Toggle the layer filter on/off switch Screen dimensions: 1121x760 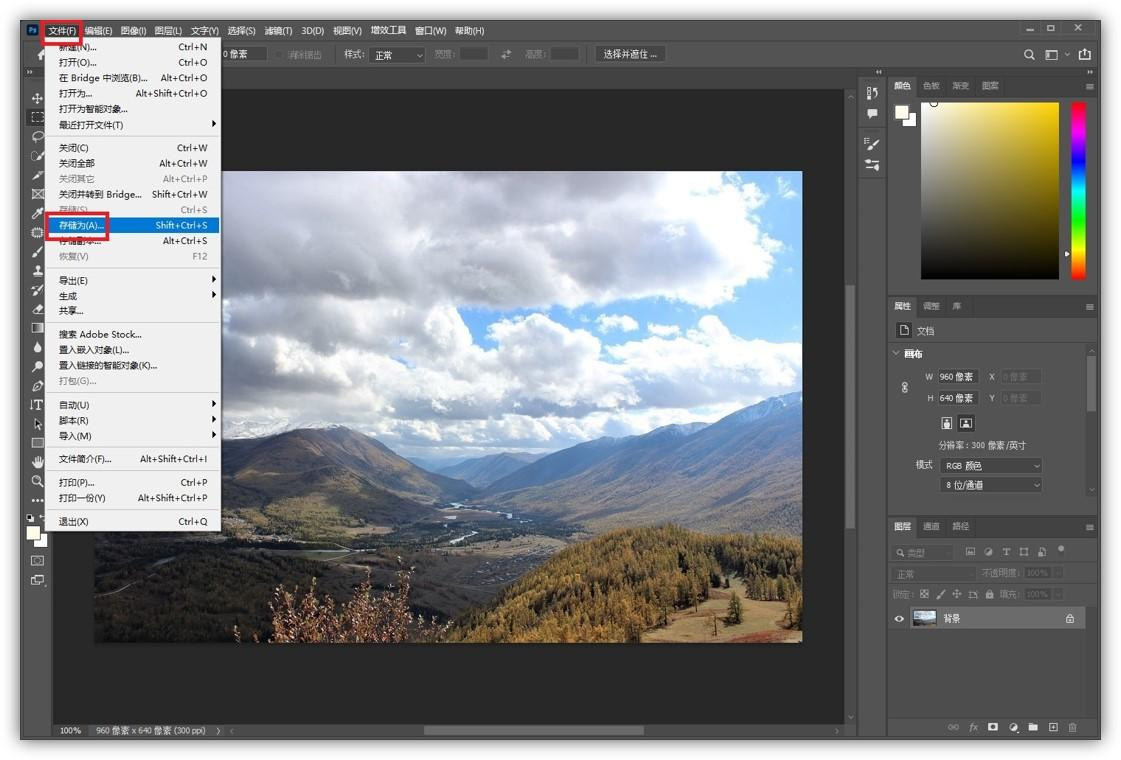click(1061, 549)
